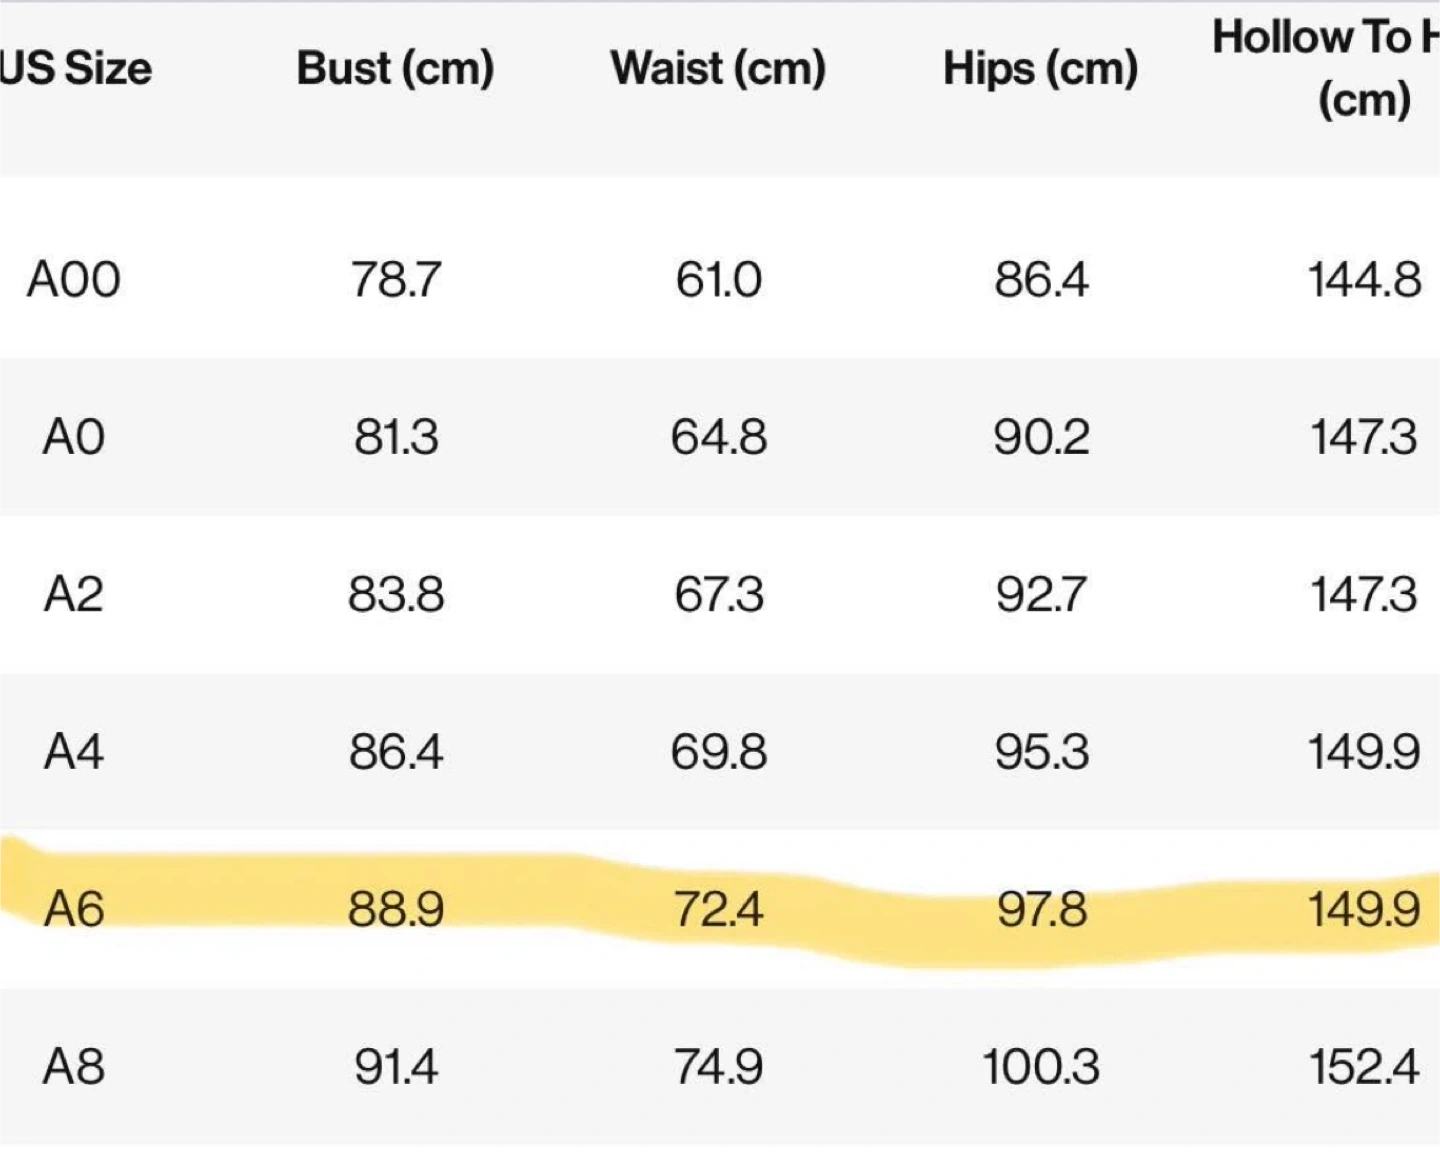1440x1160 pixels.
Task: Click the US Size column header
Action: tap(76, 69)
